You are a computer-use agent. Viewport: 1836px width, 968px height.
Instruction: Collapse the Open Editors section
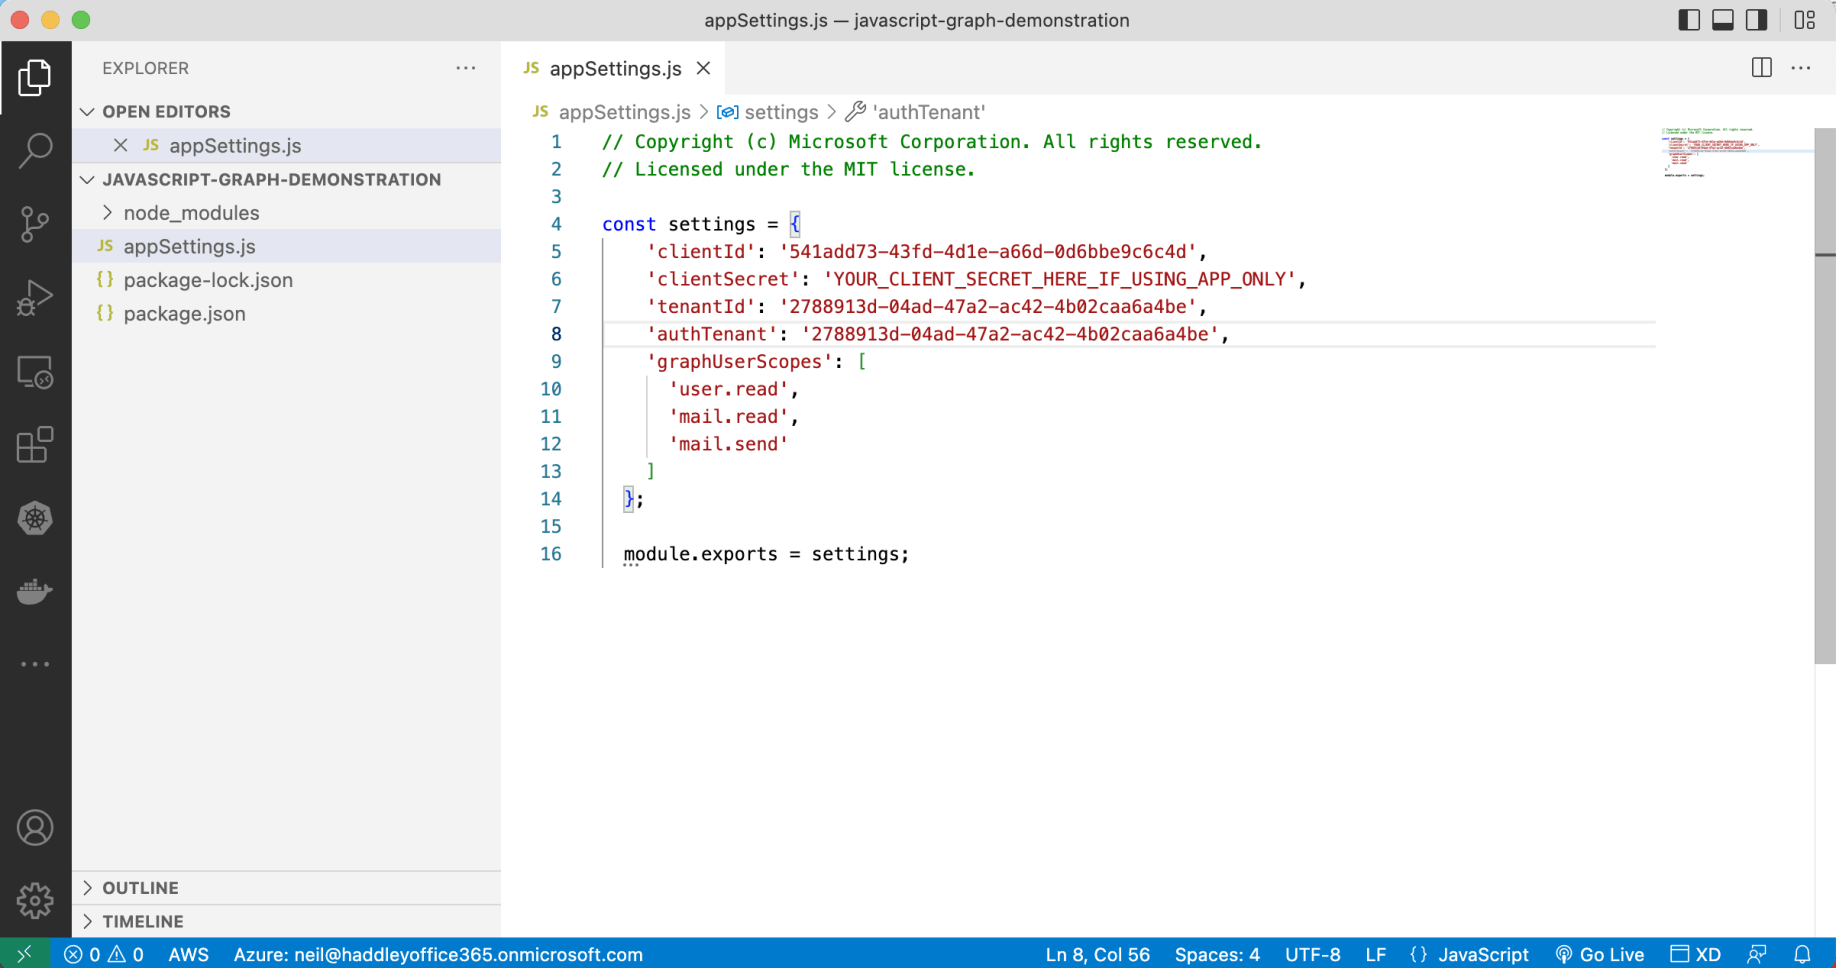(x=166, y=112)
